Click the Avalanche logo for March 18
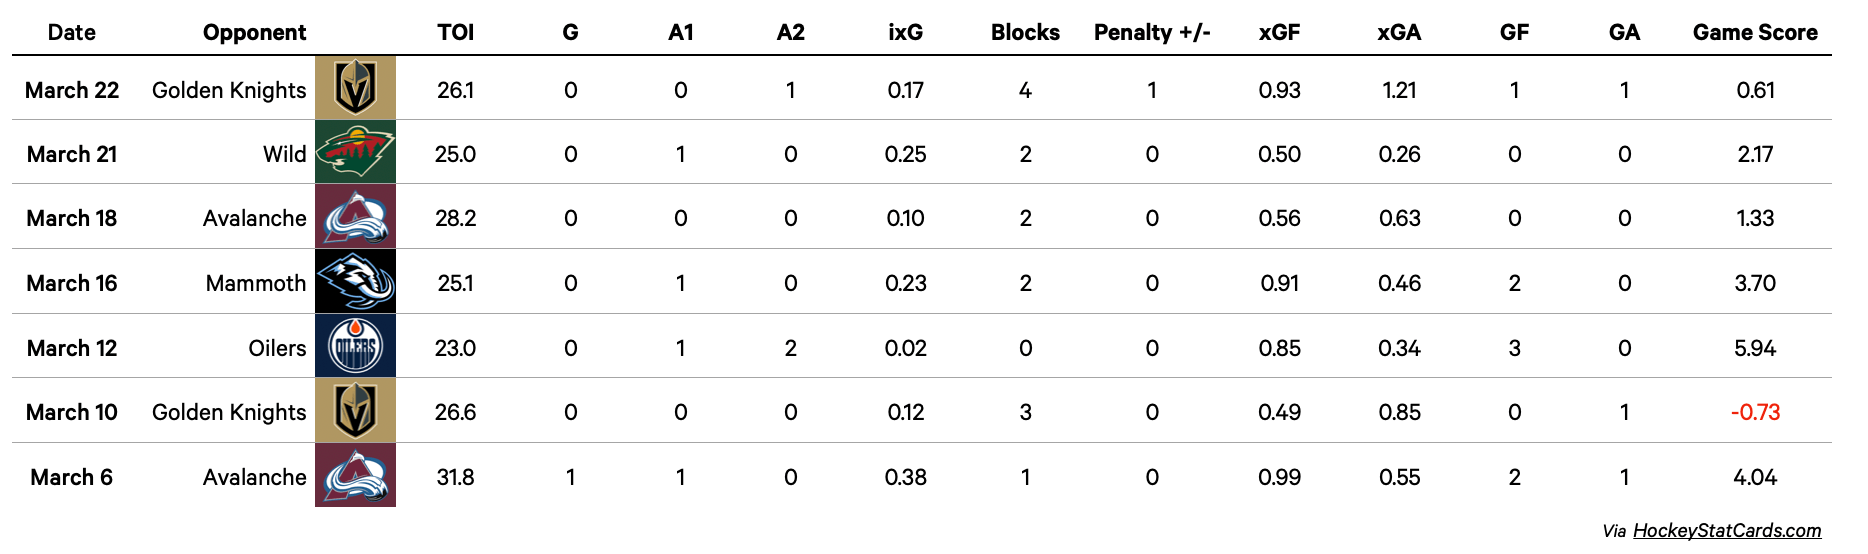 tap(355, 217)
